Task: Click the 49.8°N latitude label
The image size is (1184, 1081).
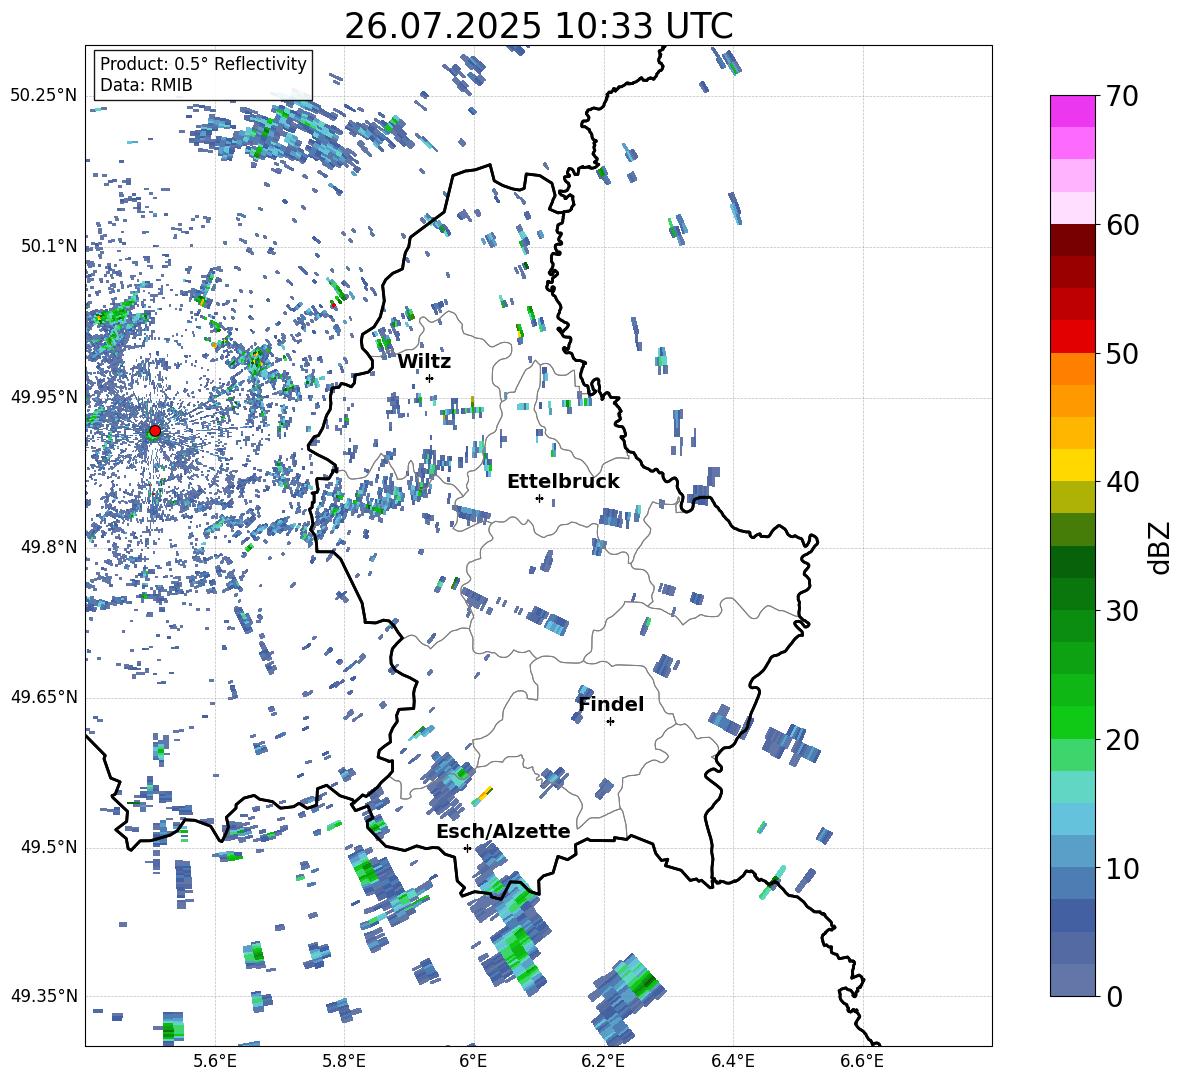Action: click(49, 547)
